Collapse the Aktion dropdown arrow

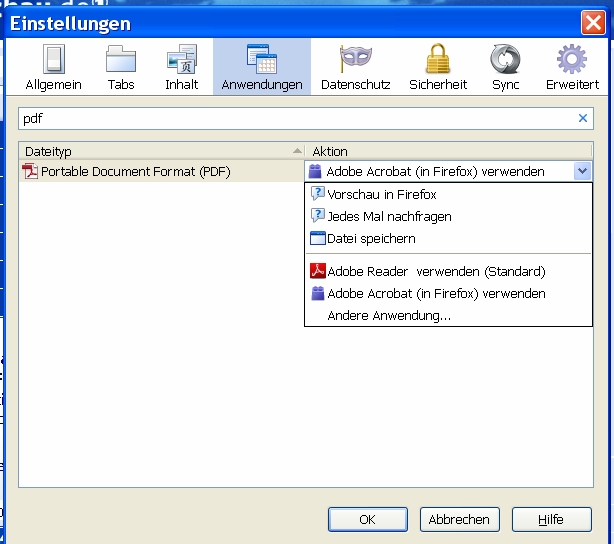582,171
